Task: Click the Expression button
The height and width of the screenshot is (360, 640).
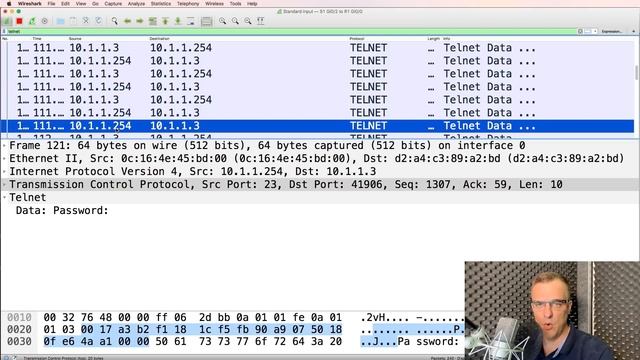Action: click(x=612, y=31)
